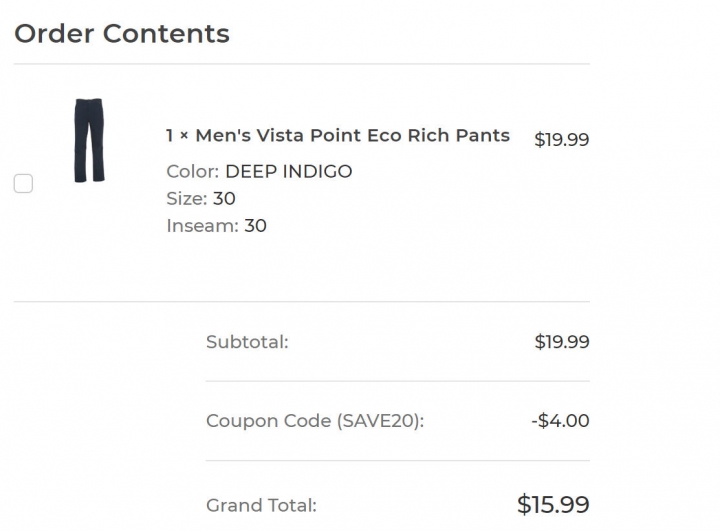Tick the checkbox beside the pants item
The width and height of the screenshot is (720, 531).
tap(23, 183)
